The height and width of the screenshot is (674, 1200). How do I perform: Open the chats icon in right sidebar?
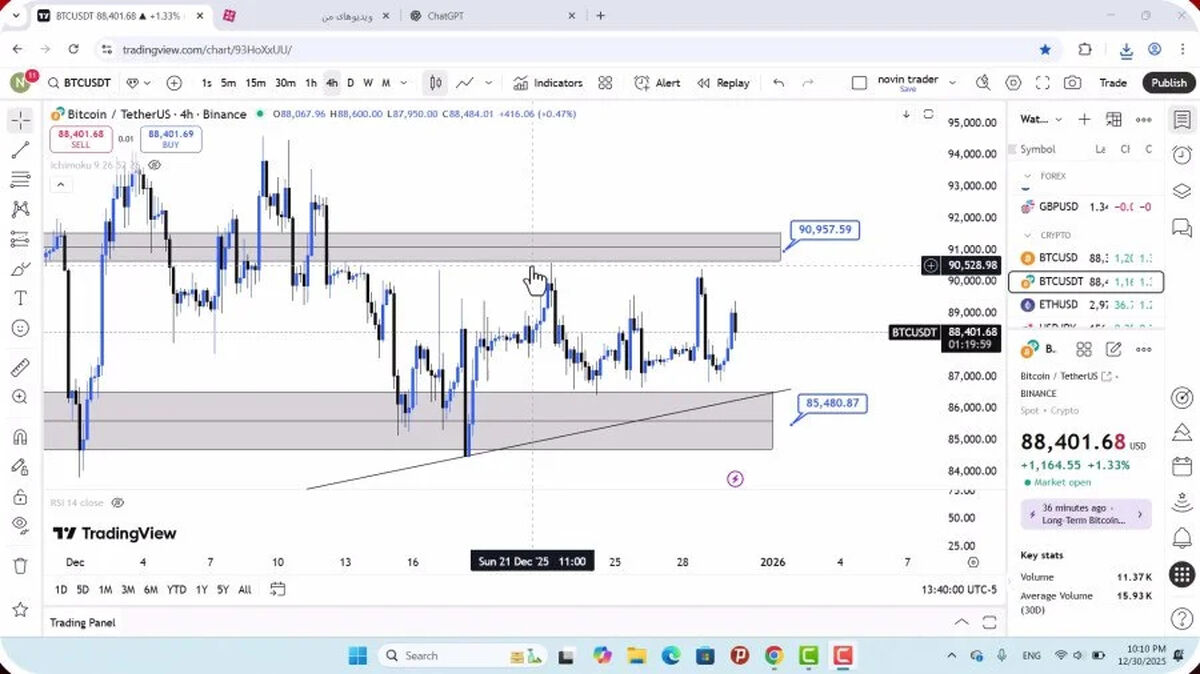tap(1182, 227)
